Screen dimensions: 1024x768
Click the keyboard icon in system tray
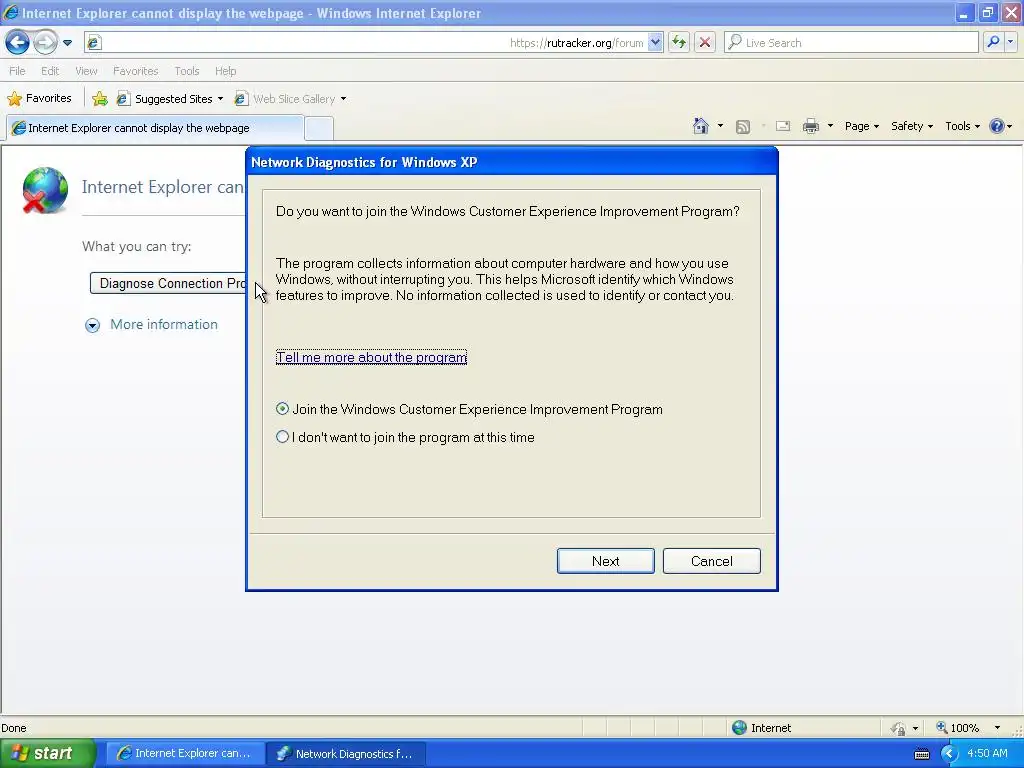[x=921, y=754]
